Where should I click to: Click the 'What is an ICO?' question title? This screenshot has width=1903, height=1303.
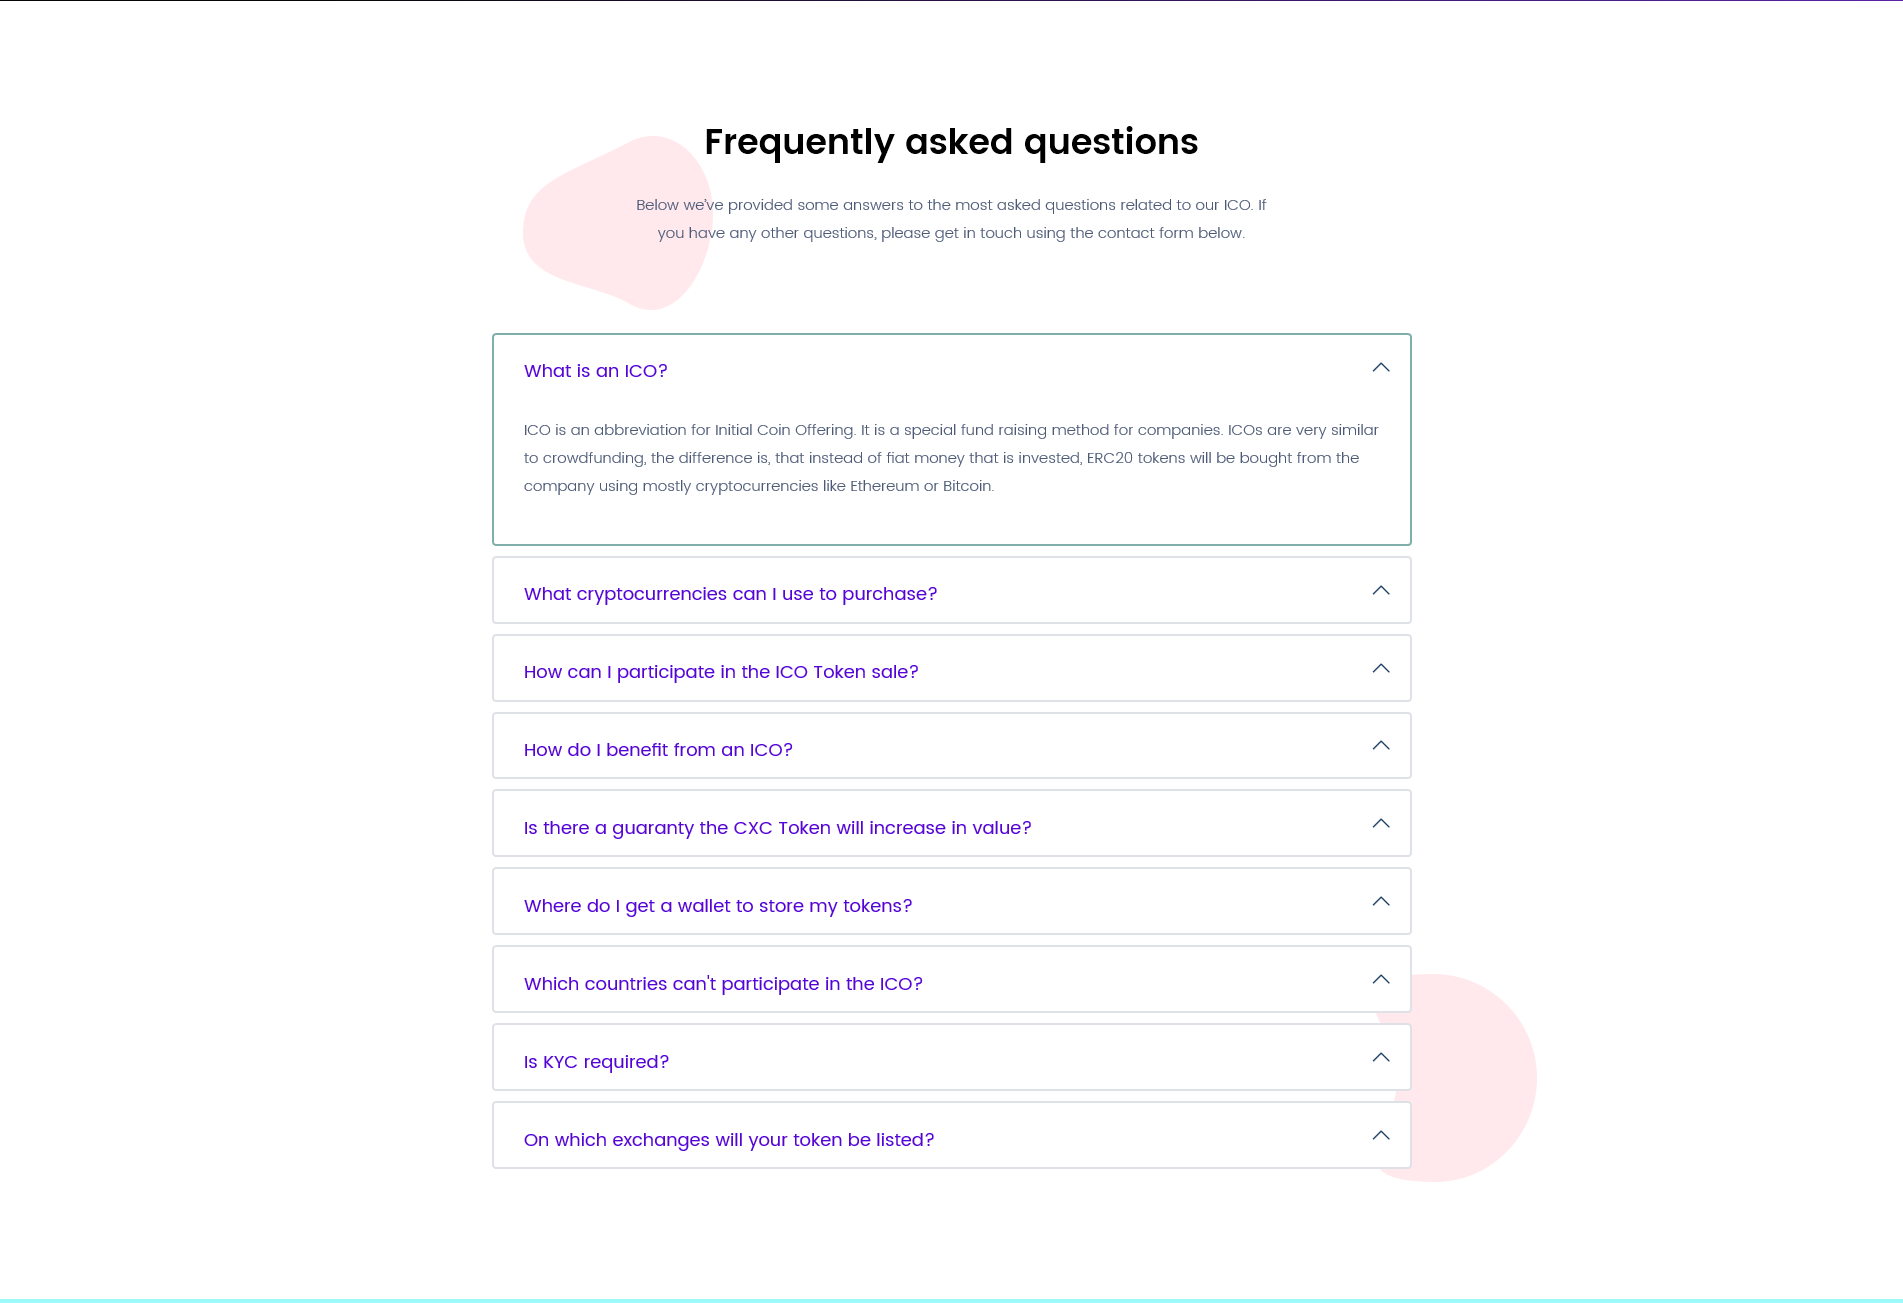coord(596,371)
